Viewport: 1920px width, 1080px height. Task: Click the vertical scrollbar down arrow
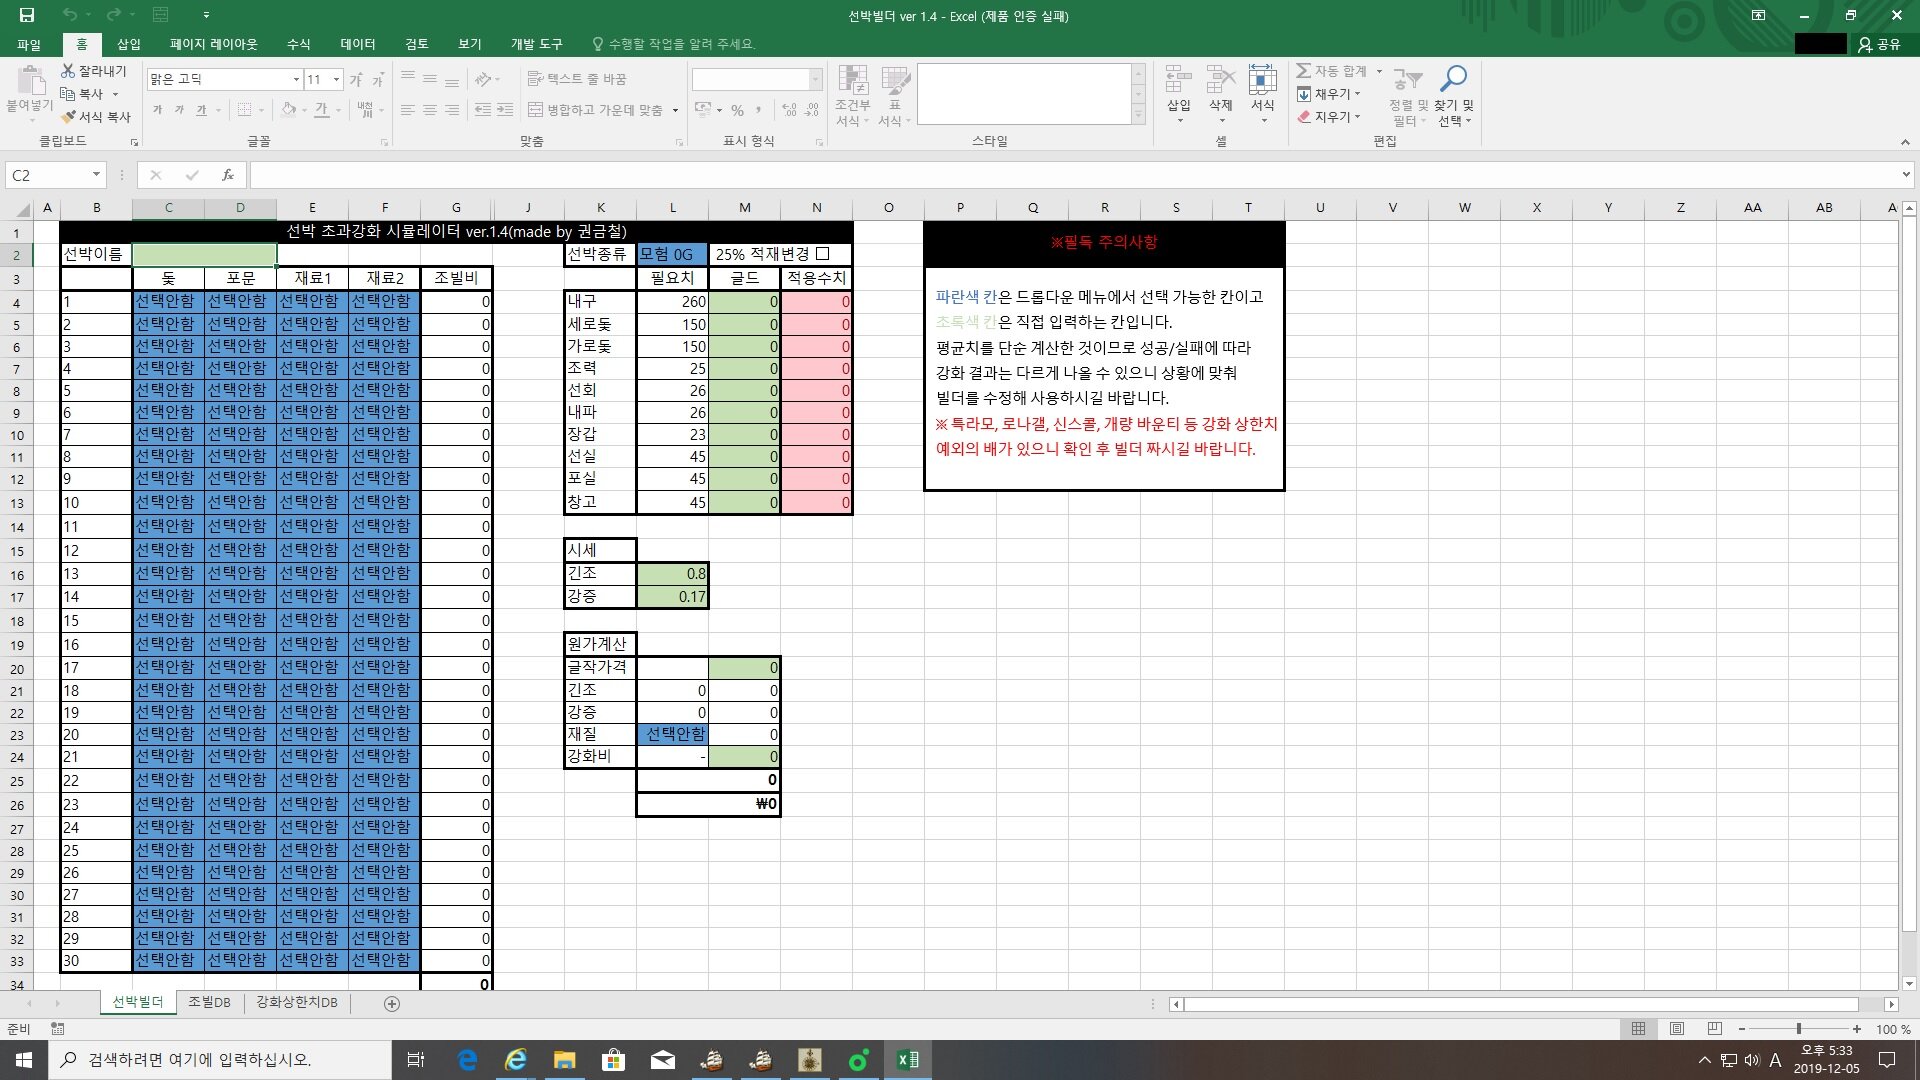coord(1909,984)
